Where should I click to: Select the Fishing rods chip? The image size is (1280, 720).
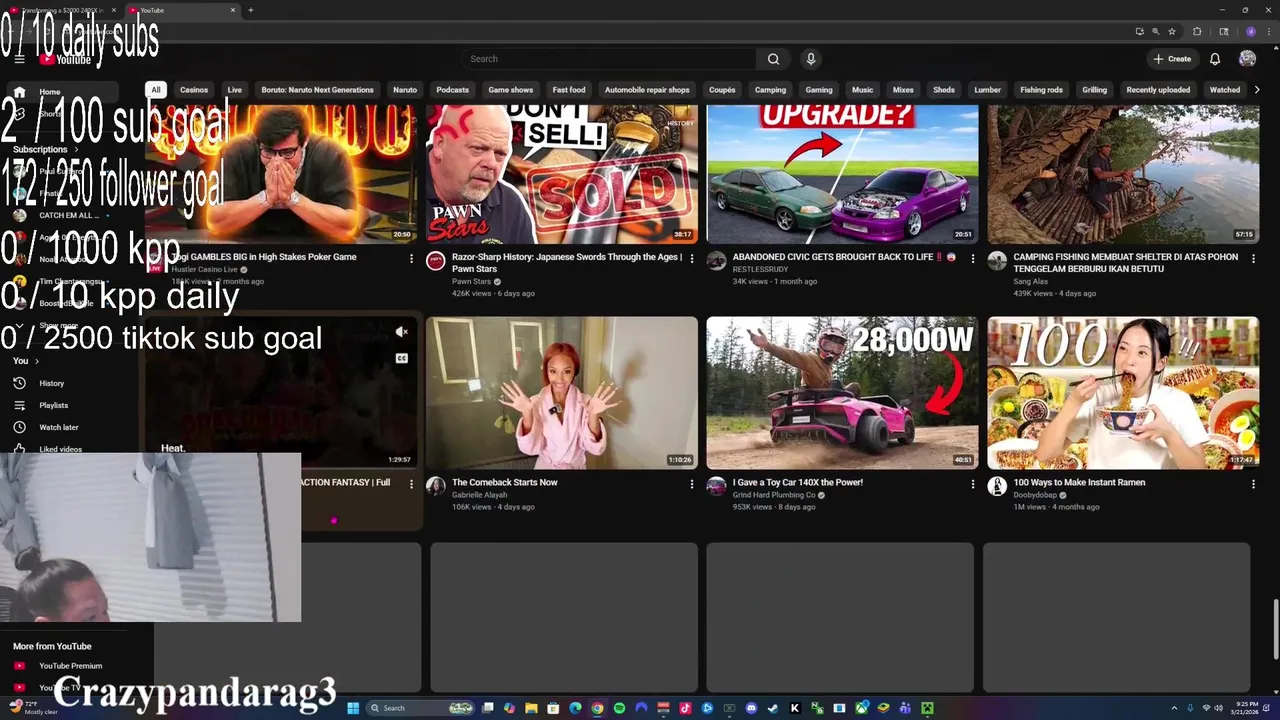pos(1041,89)
